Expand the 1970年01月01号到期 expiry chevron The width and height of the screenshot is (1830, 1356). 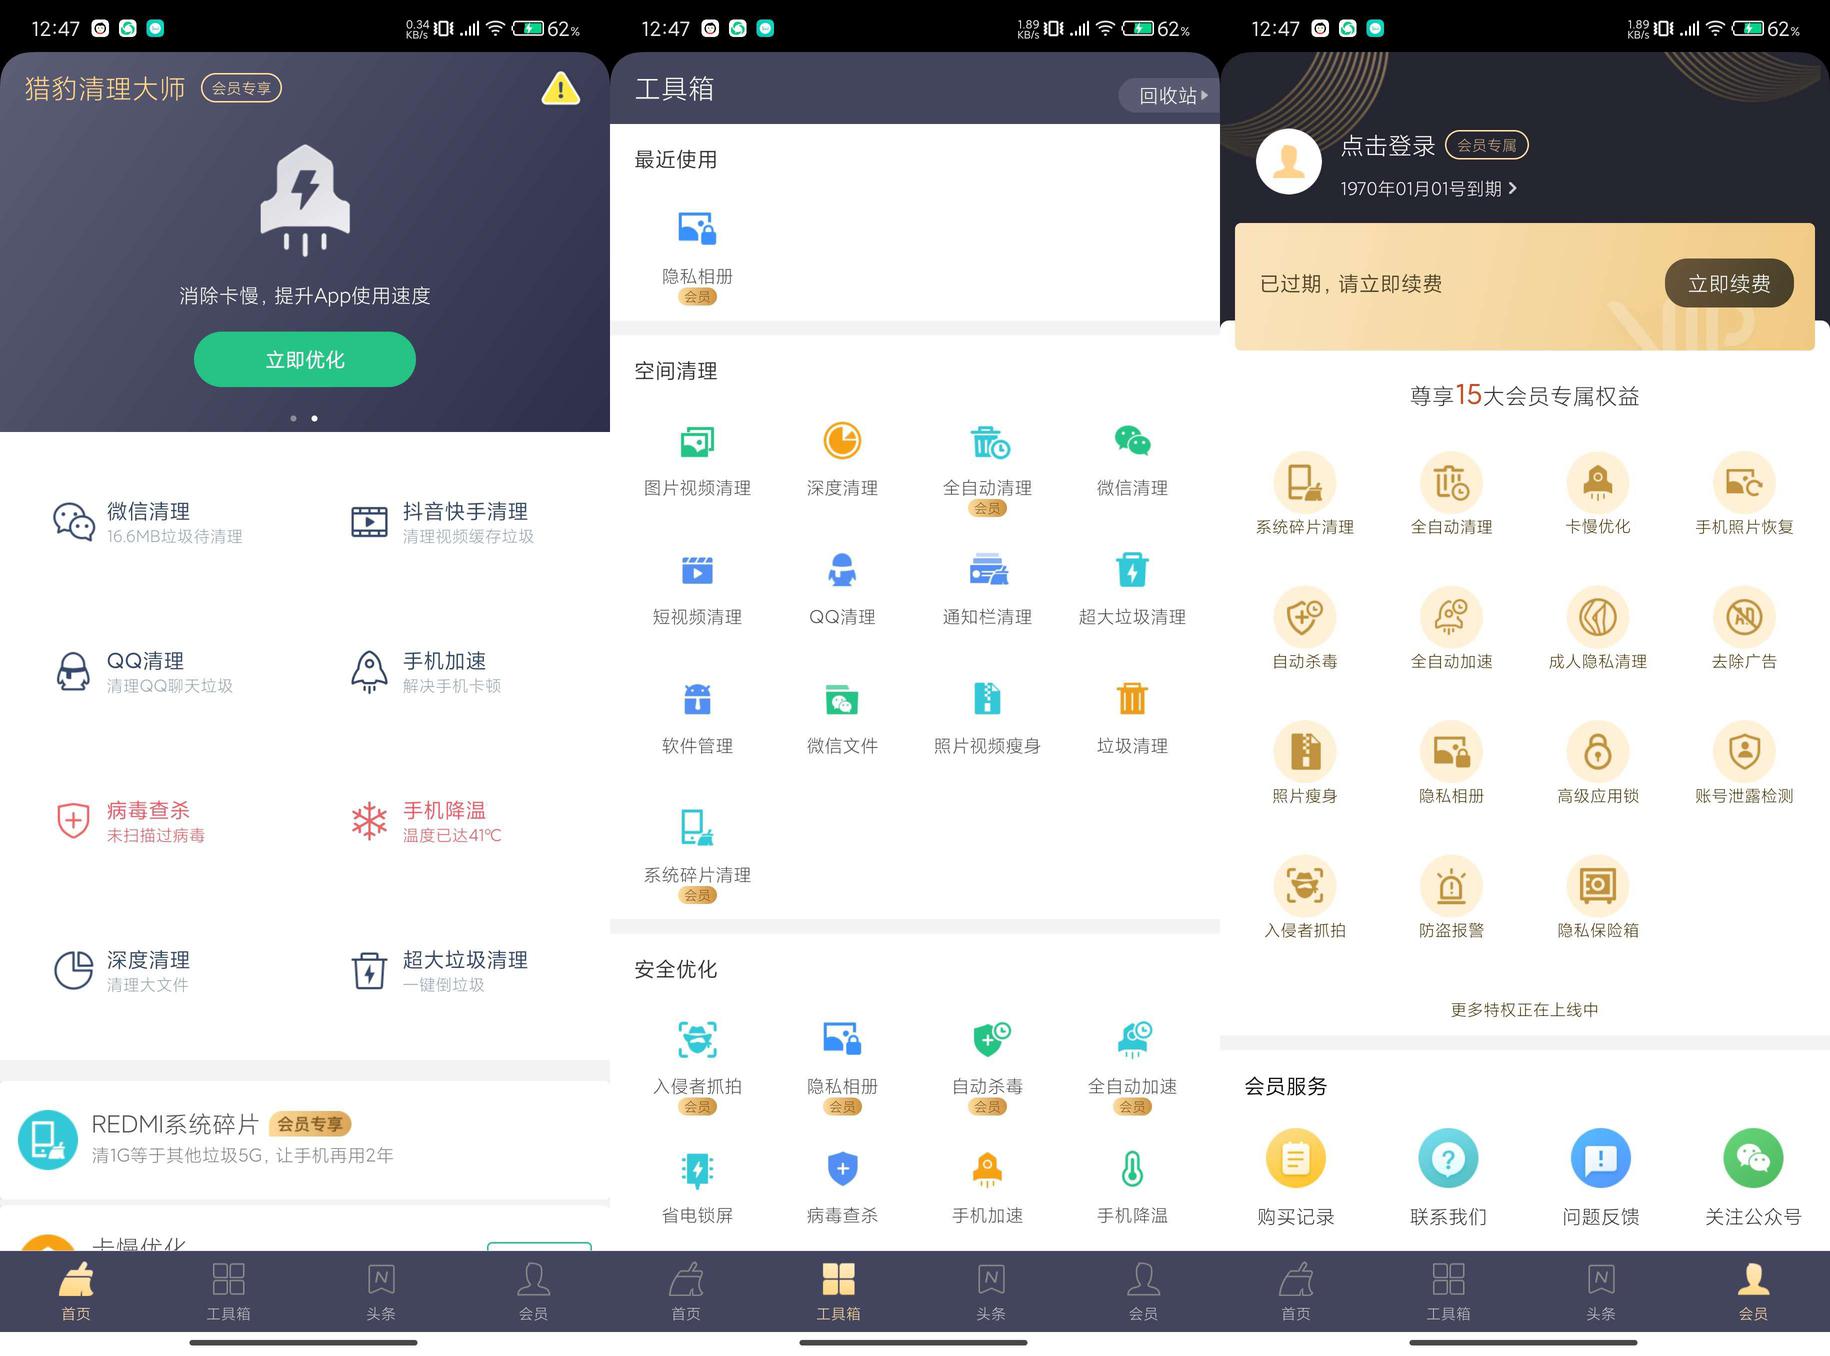click(1513, 188)
